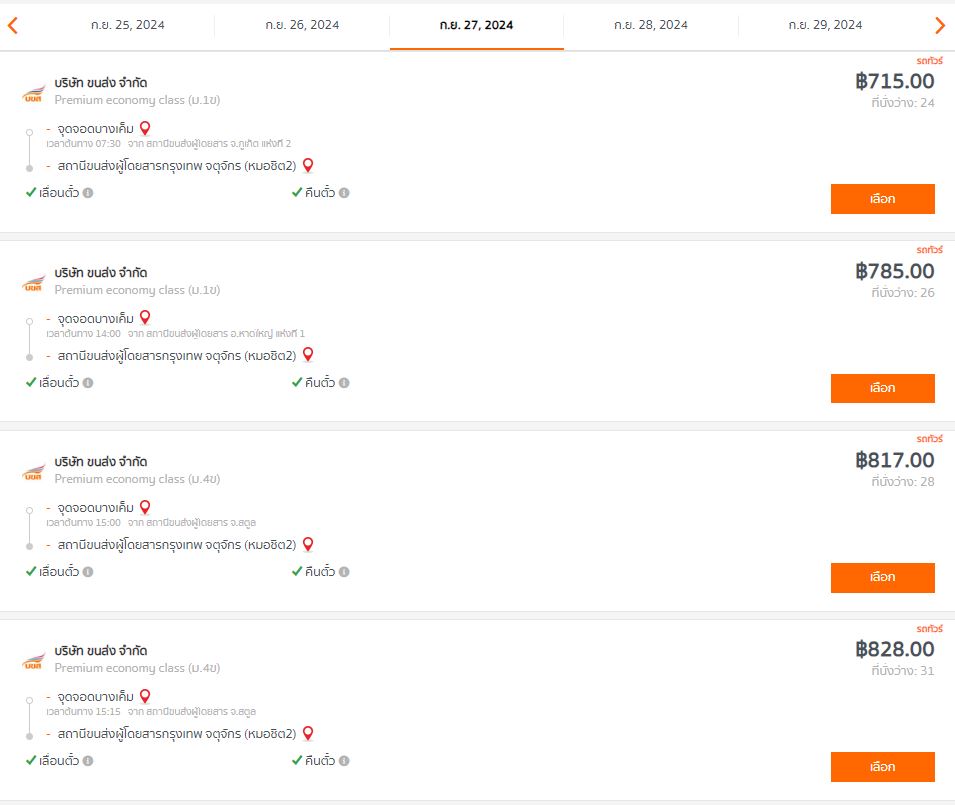The image size is (955, 805).
Task: Select the ฿785.00 trip with เลือก button
Action: coord(883,388)
